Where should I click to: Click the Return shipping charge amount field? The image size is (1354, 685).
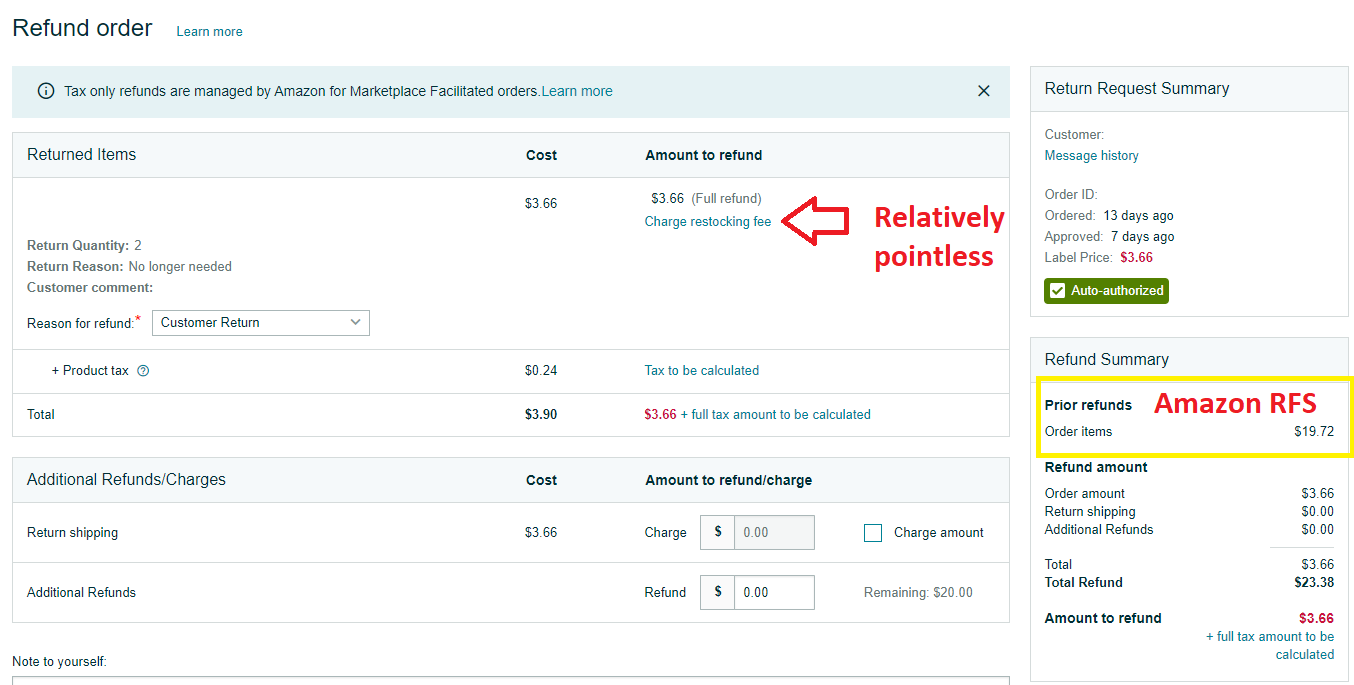[773, 532]
